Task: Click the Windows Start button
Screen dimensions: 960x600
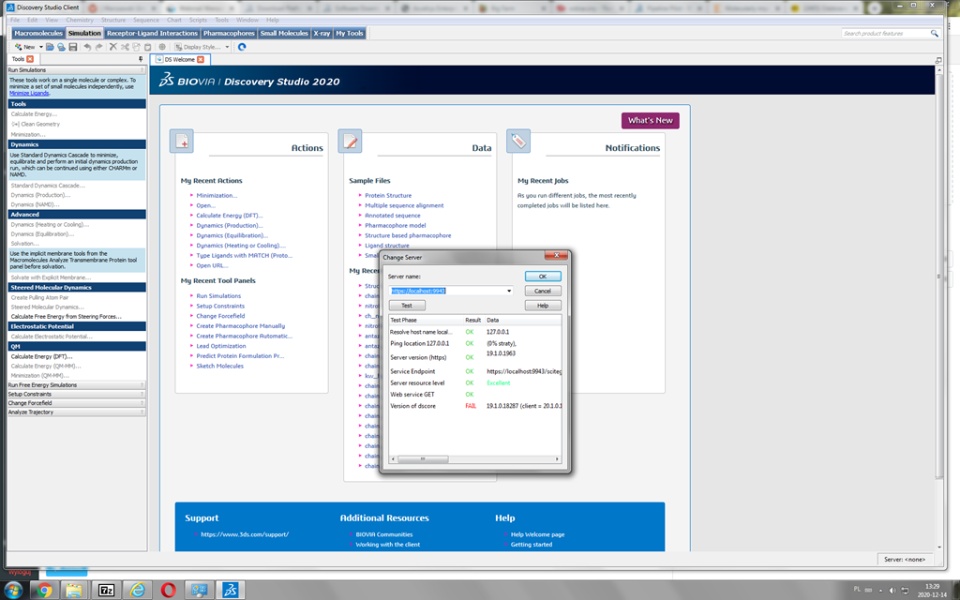Action: 13,590
